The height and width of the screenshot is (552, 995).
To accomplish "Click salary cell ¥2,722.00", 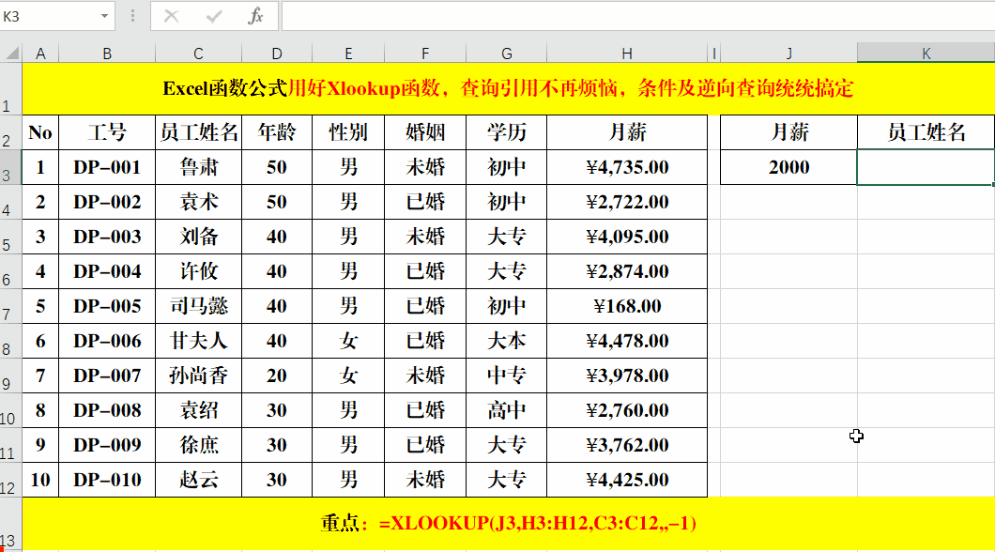I will point(627,202).
